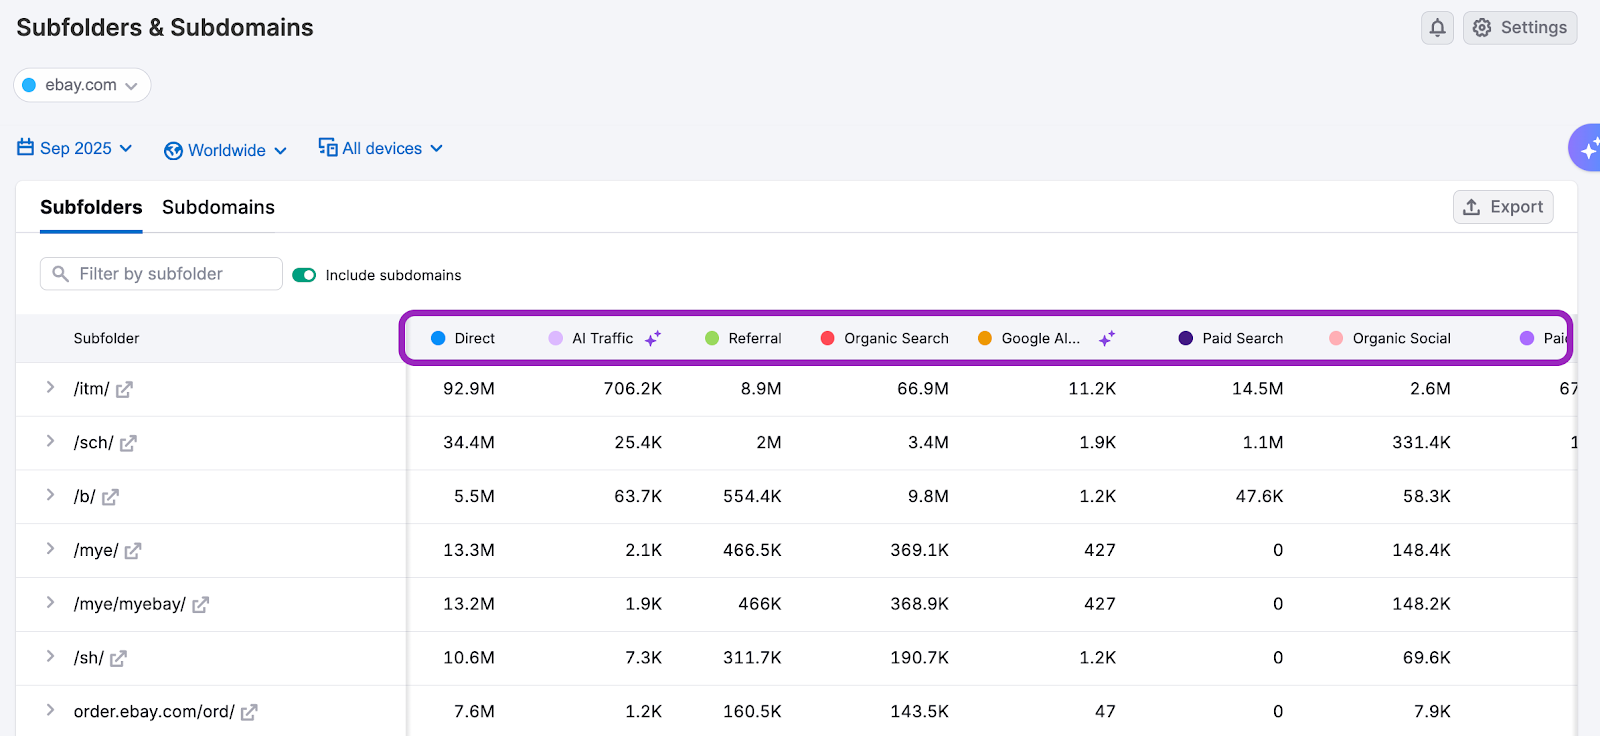Open the All devices dropdown

(x=380, y=149)
